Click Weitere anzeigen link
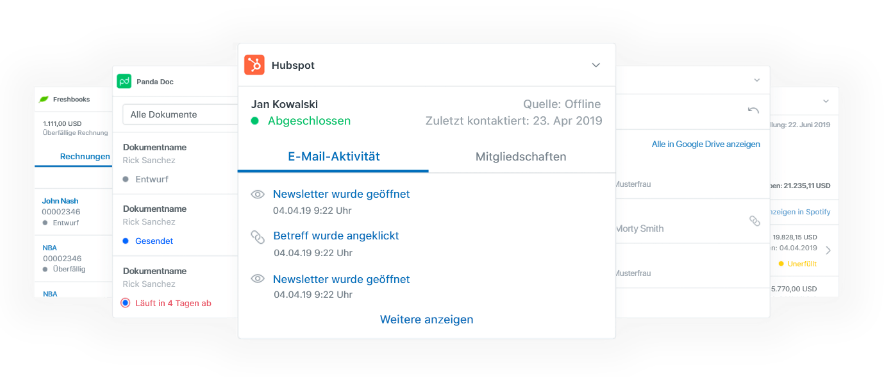 426,319
